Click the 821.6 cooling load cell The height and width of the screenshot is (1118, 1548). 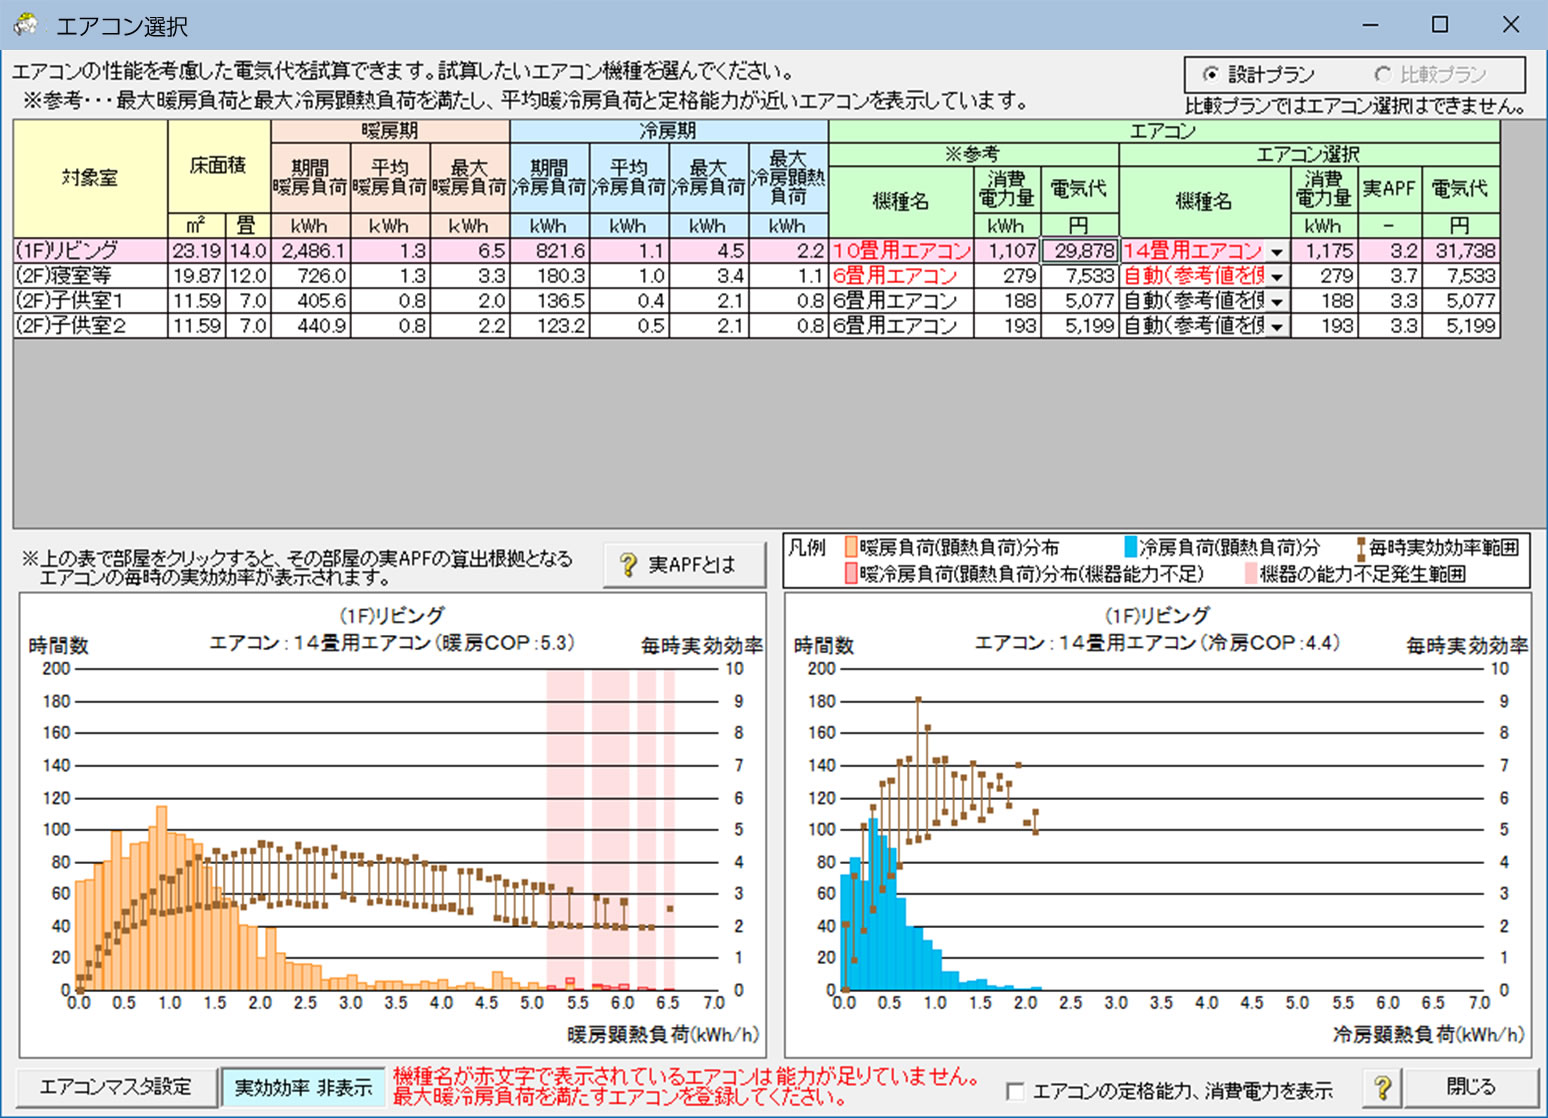pos(549,251)
